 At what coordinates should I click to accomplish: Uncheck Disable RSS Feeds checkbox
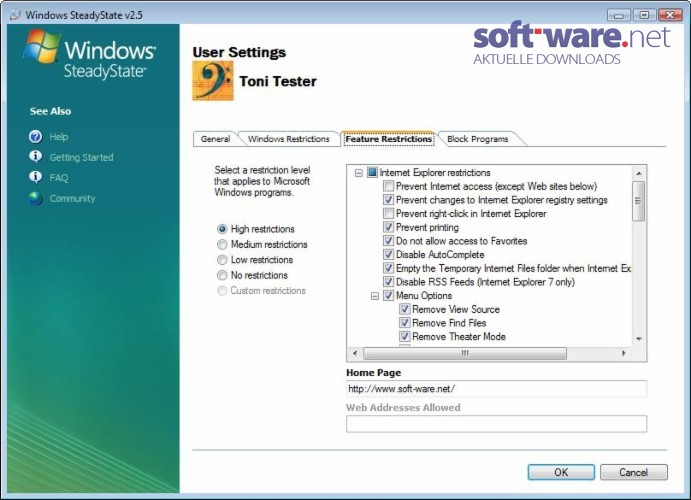[388, 281]
